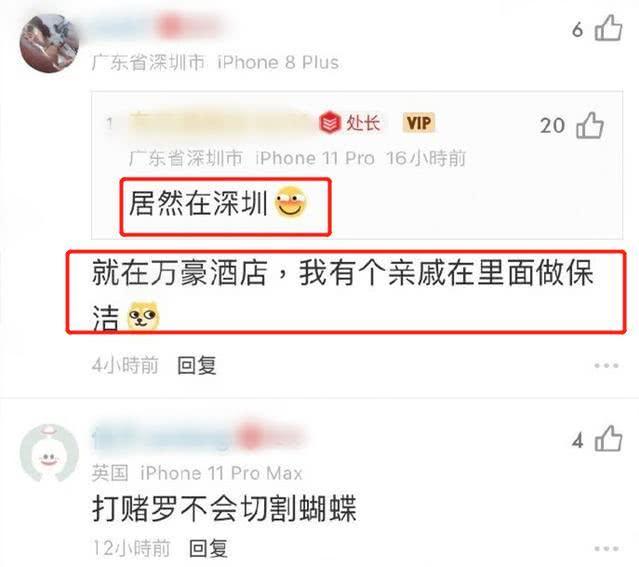Open the first commenter's profile avatar

(x=49, y=43)
